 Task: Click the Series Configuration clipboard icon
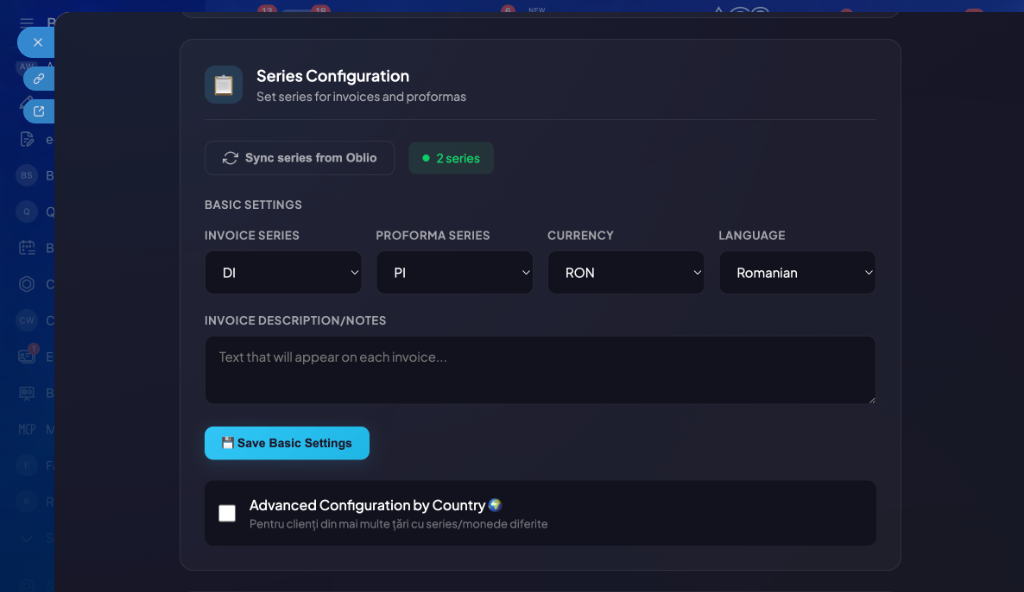[x=223, y=85]
